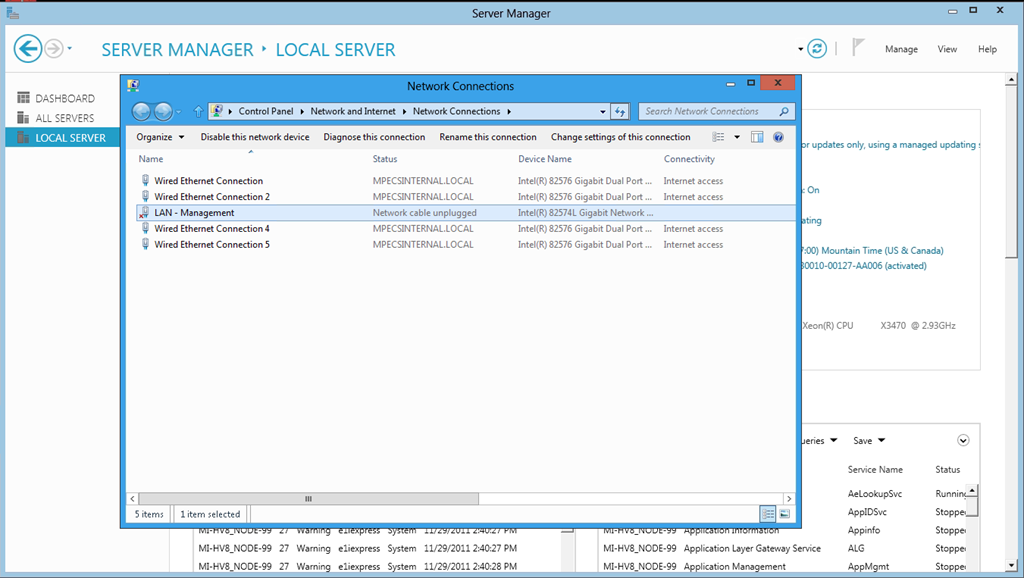Click LAN - Management unplugged adapter icon

(144, 213)
